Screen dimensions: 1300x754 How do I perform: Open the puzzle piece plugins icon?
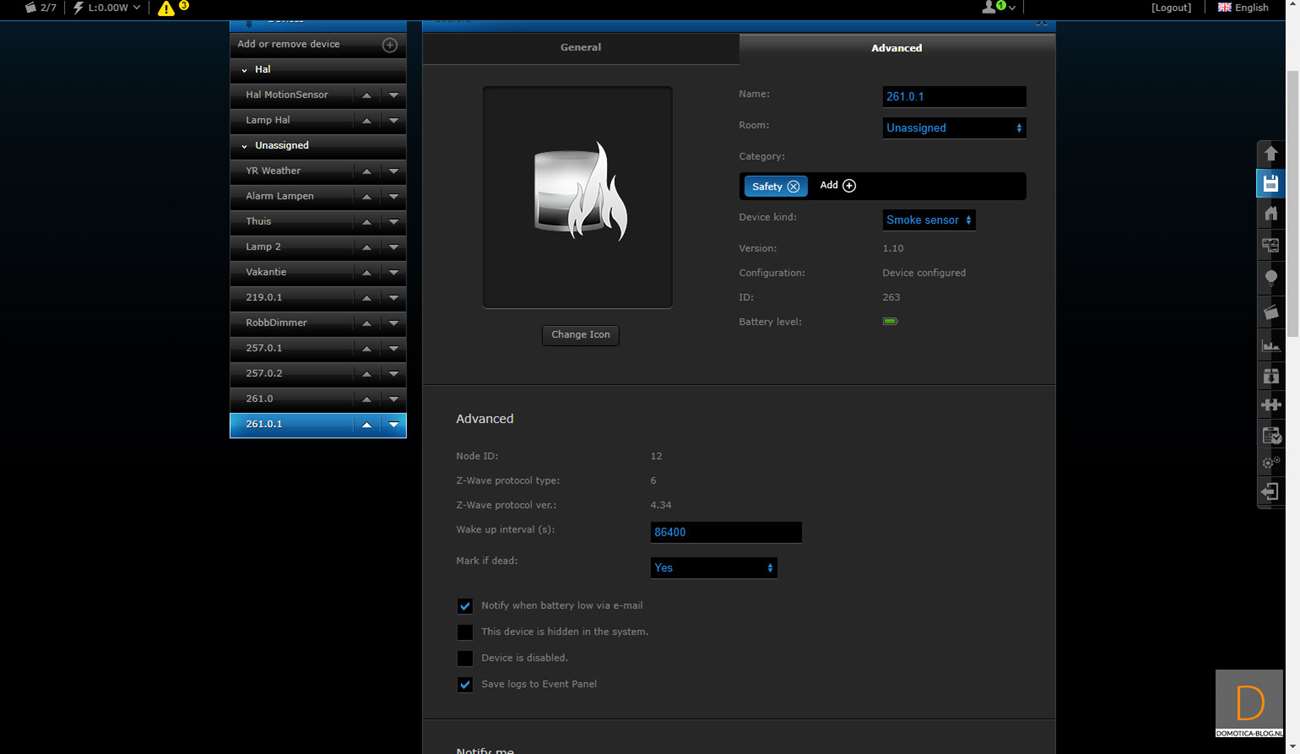coord(1271,405)
